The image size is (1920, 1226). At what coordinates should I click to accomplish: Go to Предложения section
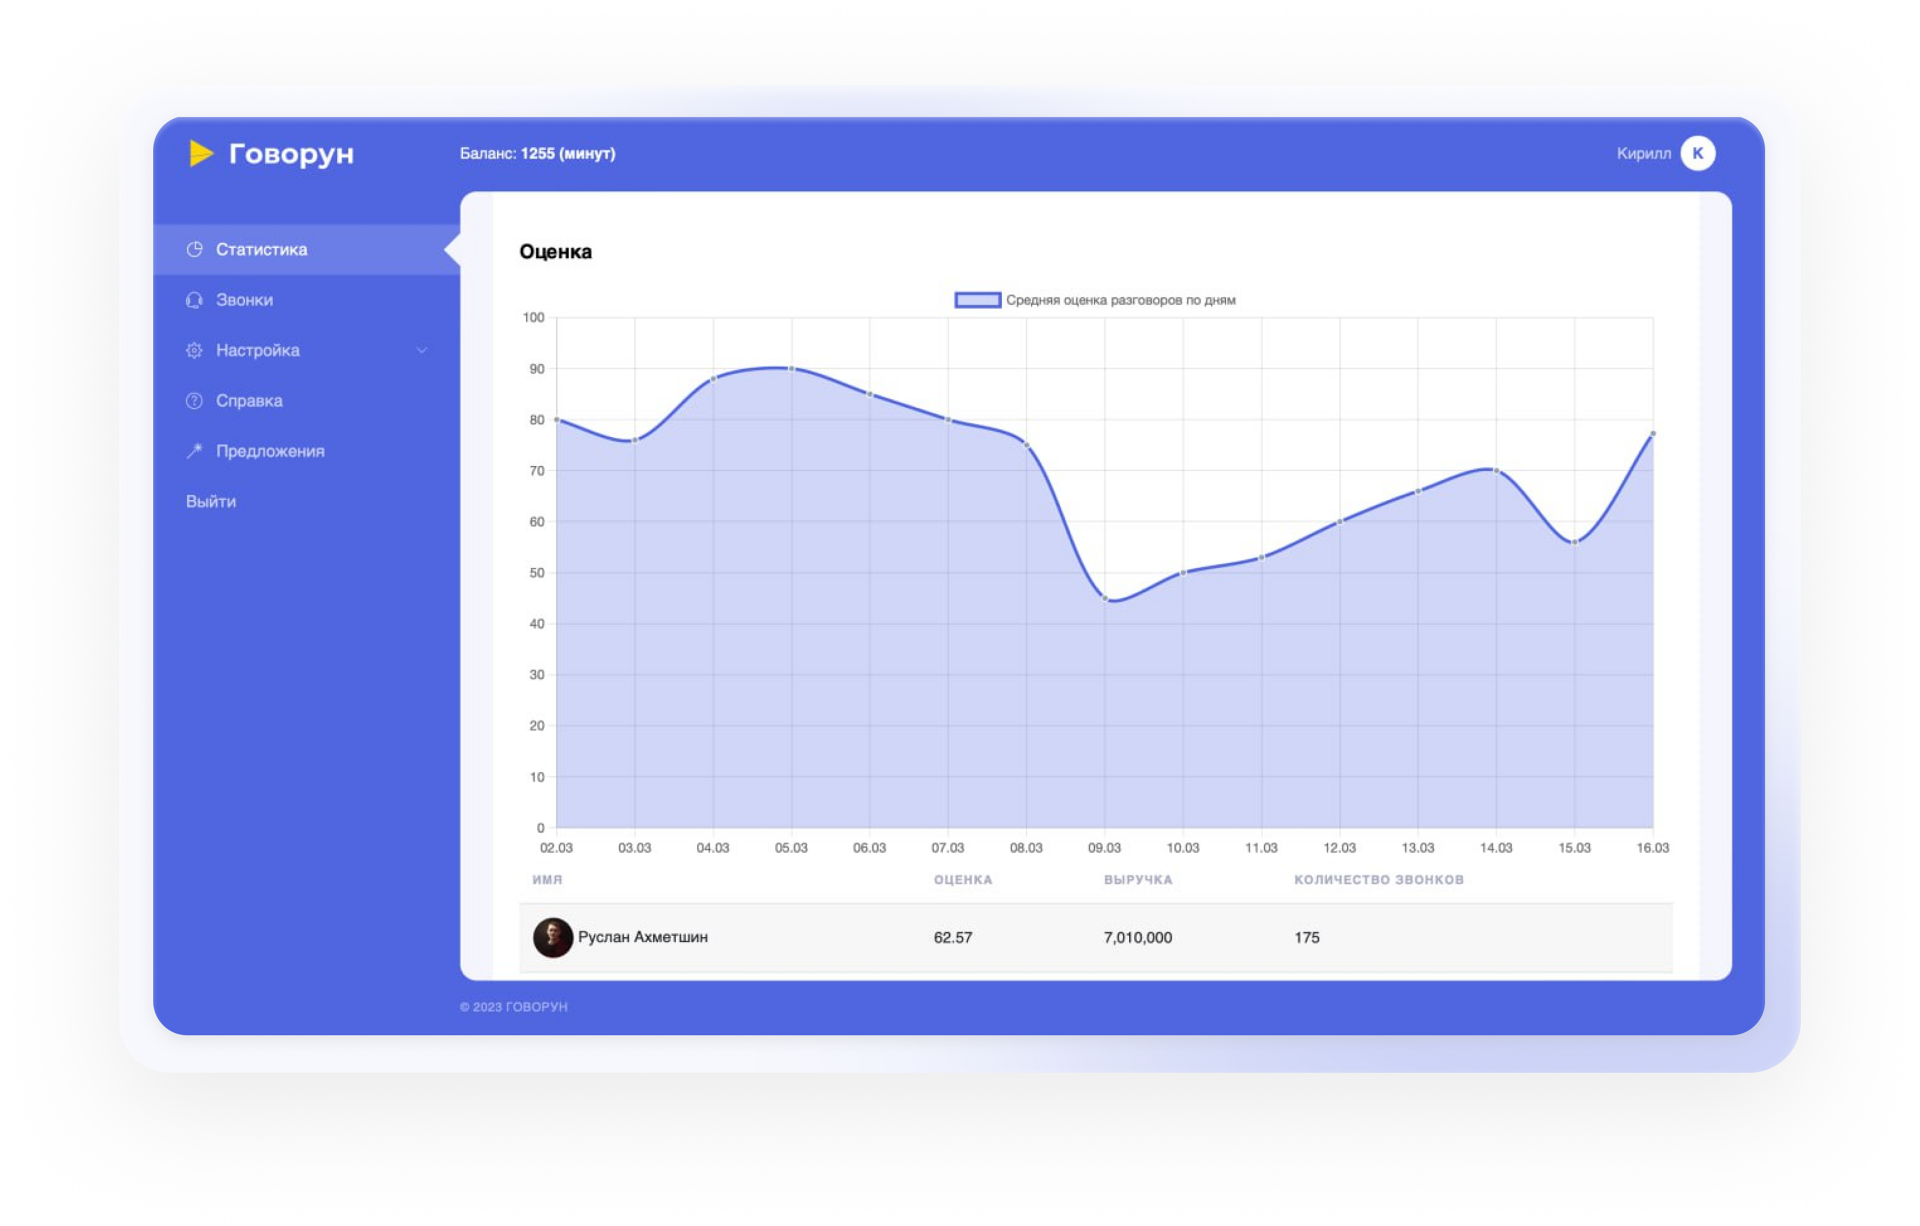point(270,451)
